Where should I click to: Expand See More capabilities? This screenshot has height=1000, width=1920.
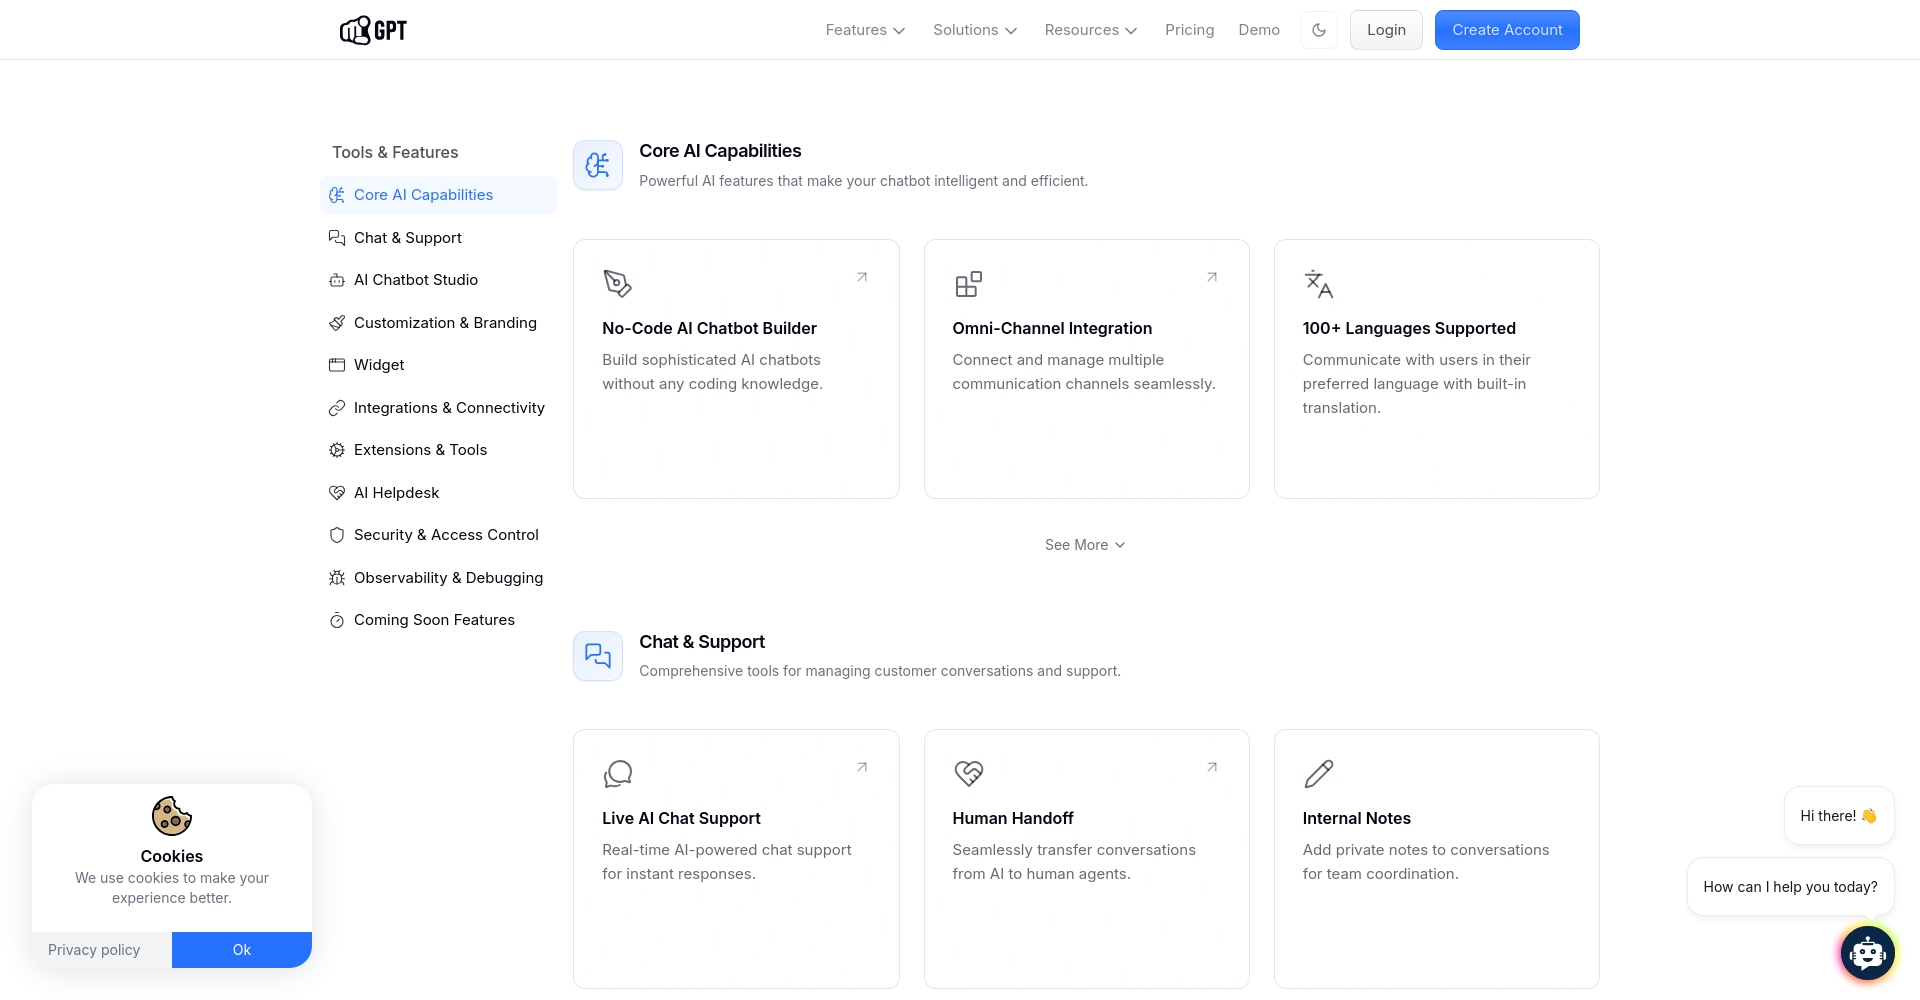click(1085, 545)
